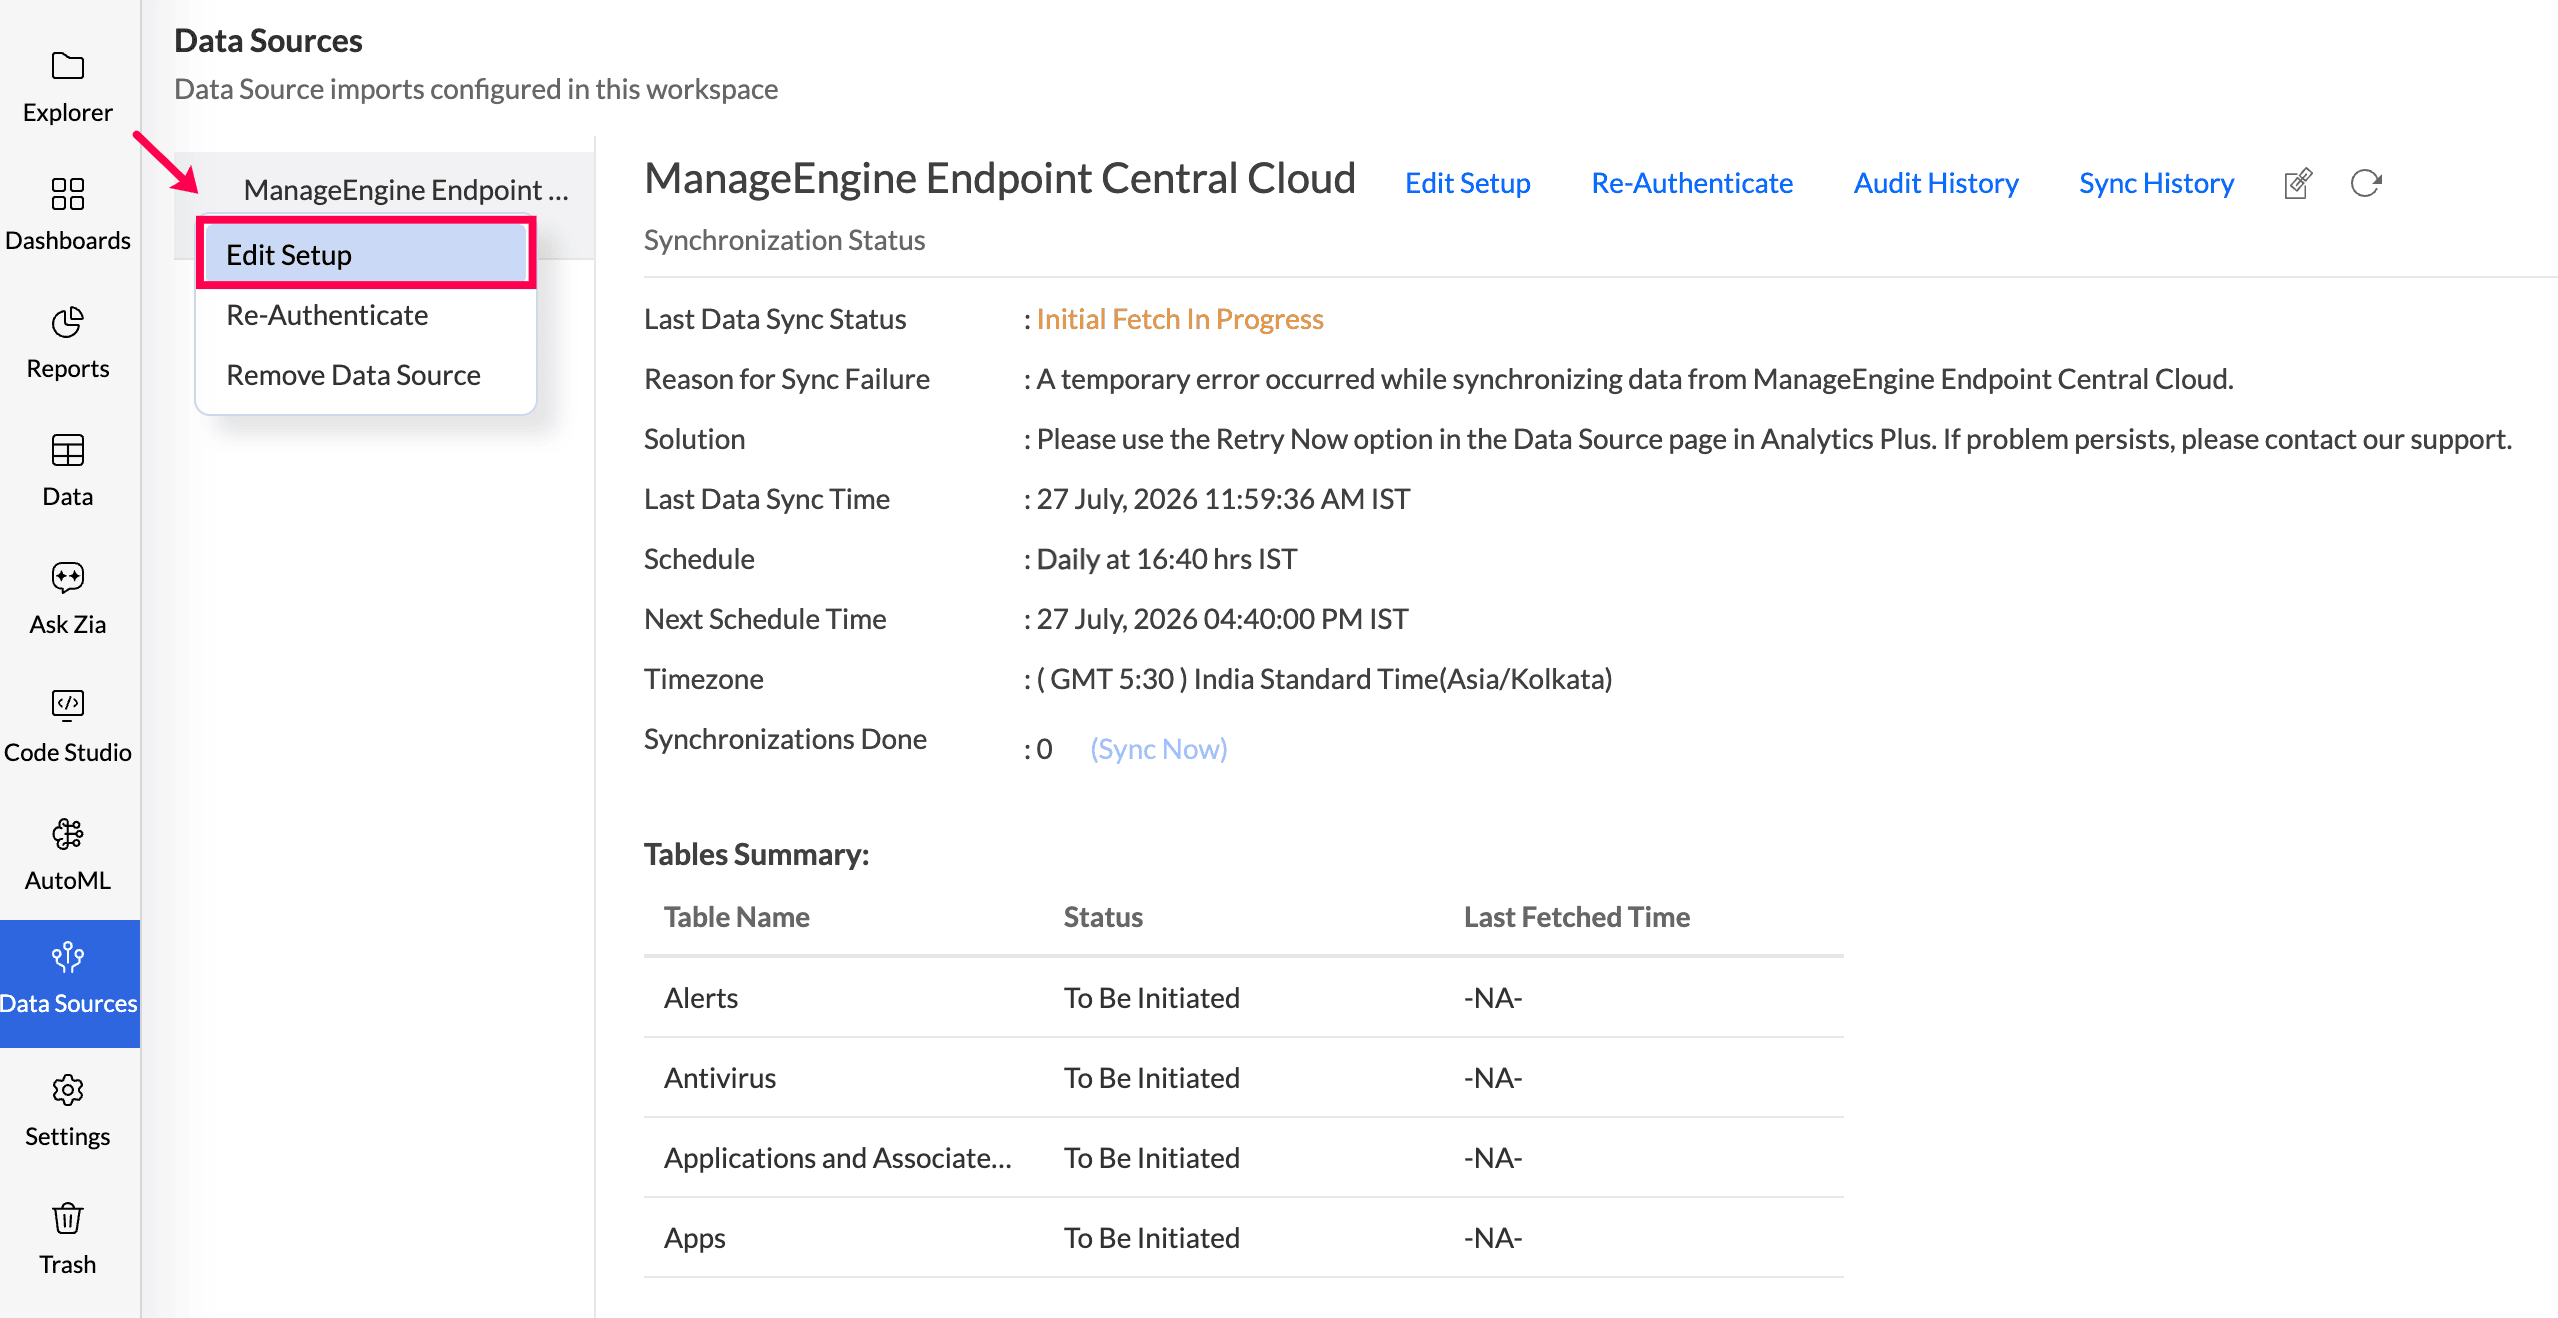Viewport: 2558px width, 1318px height.
Task: Click the Daily at 16:40 hrs IST schedule value
Action: (1167, 559)
